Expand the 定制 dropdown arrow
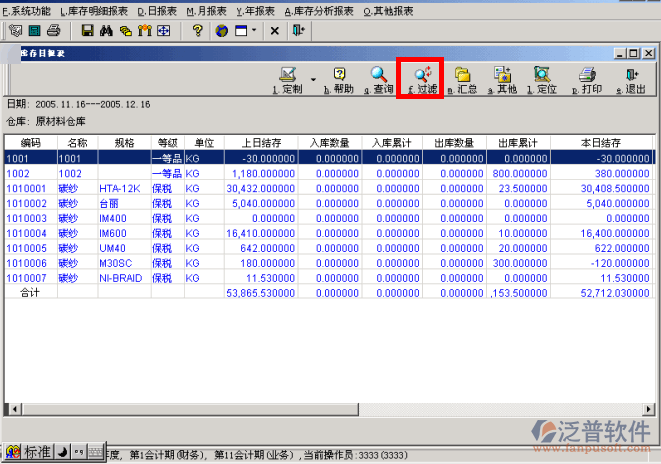The height and width of the screenshot is (464, 661). pyautogui.click(x=313, y=79)
